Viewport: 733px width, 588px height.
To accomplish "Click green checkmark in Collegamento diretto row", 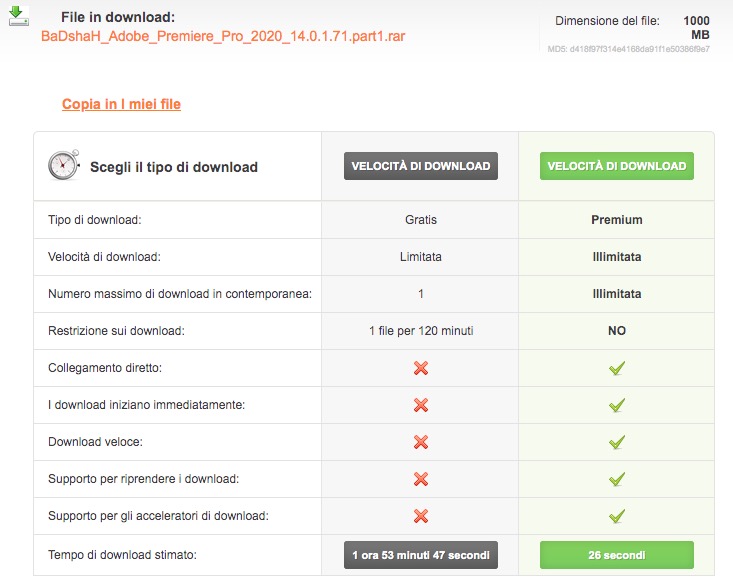I will (617, 368).
